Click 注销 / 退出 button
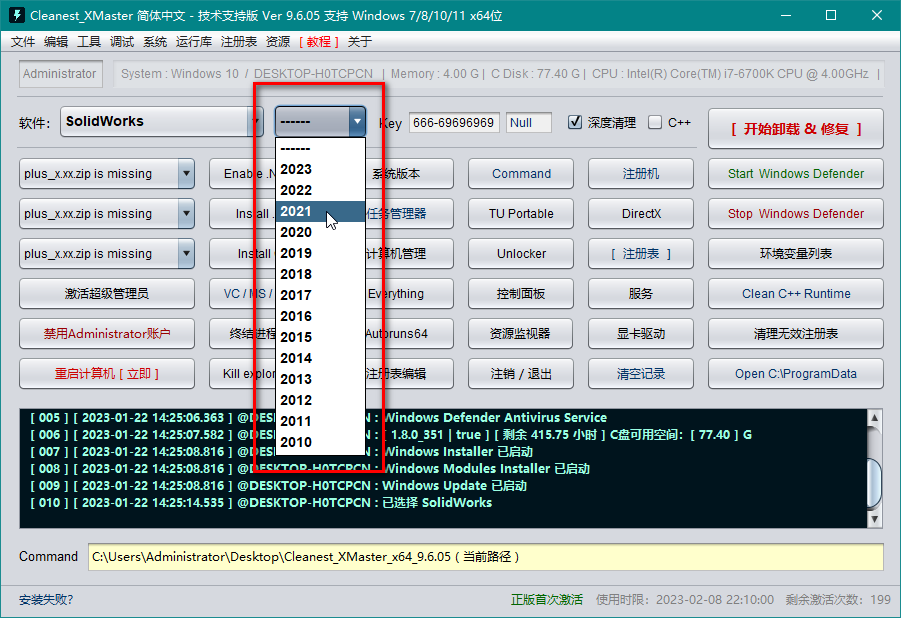 521,373
